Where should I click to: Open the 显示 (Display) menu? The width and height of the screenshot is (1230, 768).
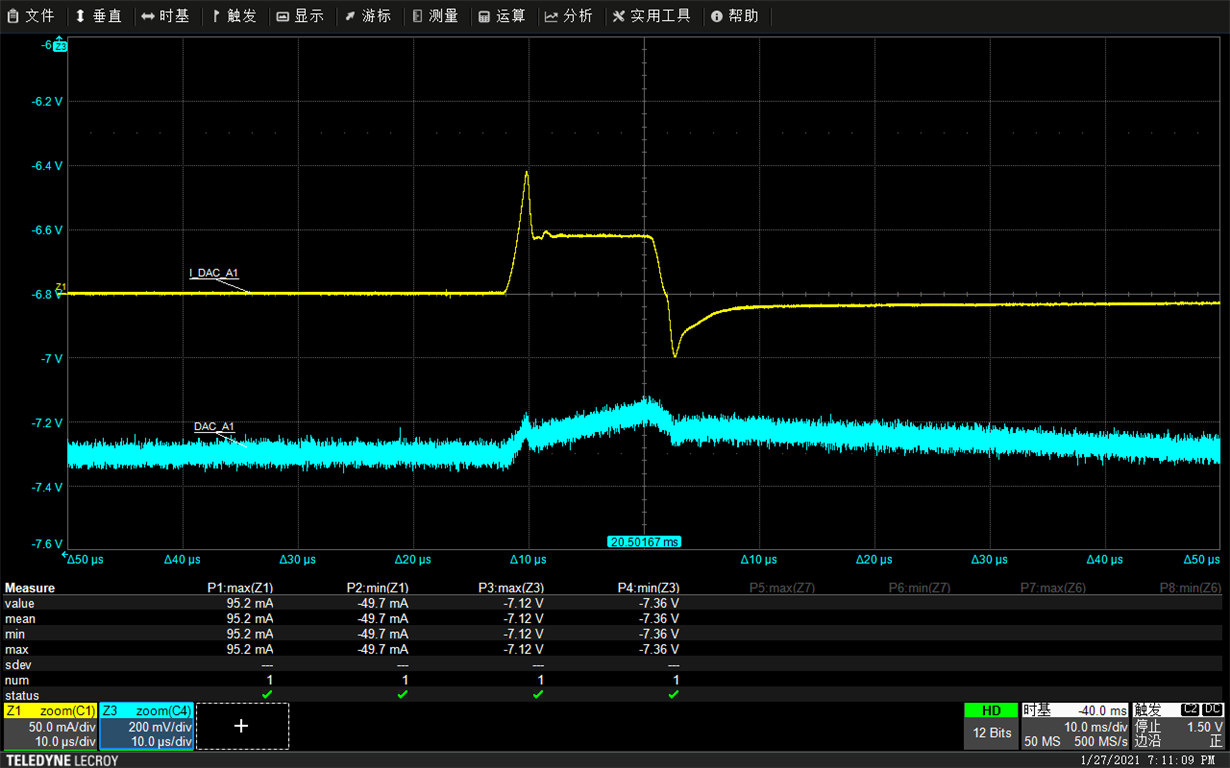click(300, 16)
